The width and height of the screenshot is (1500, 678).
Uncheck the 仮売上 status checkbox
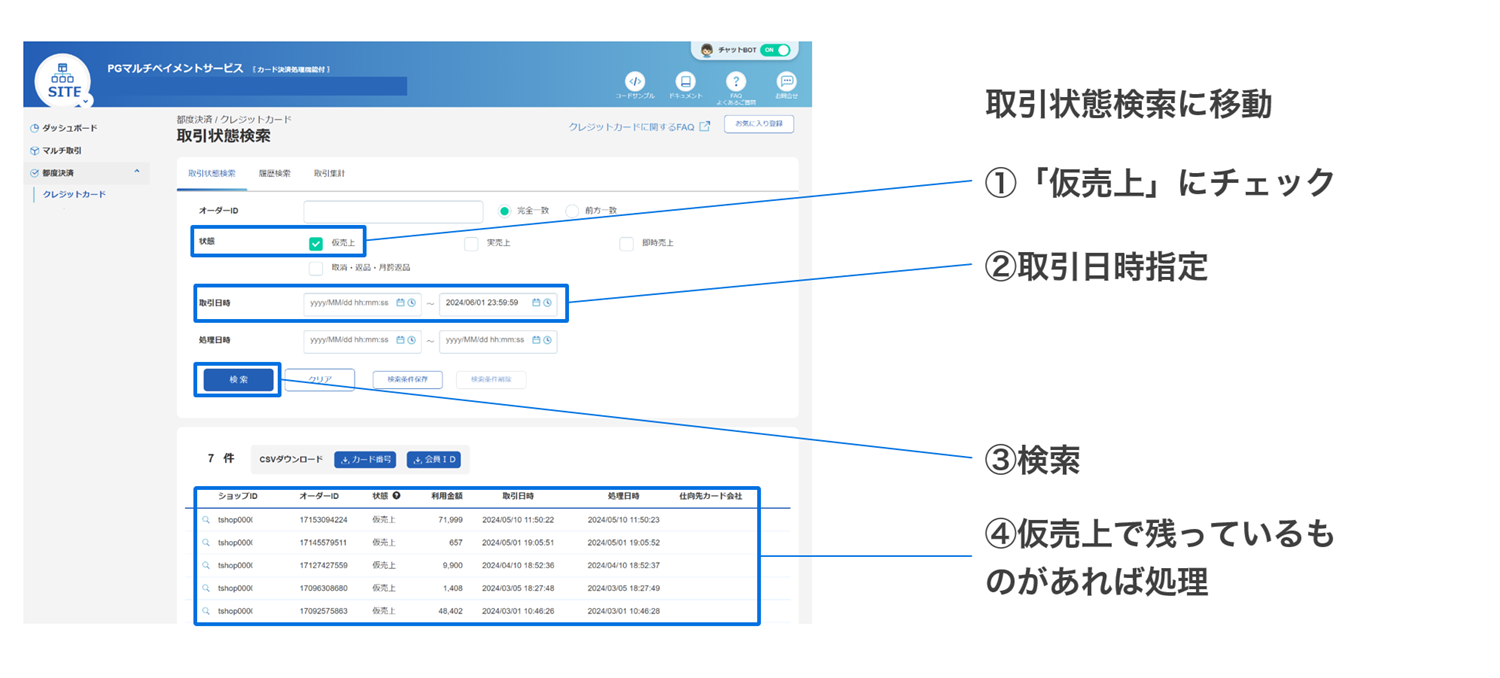[x=316, y=243]
